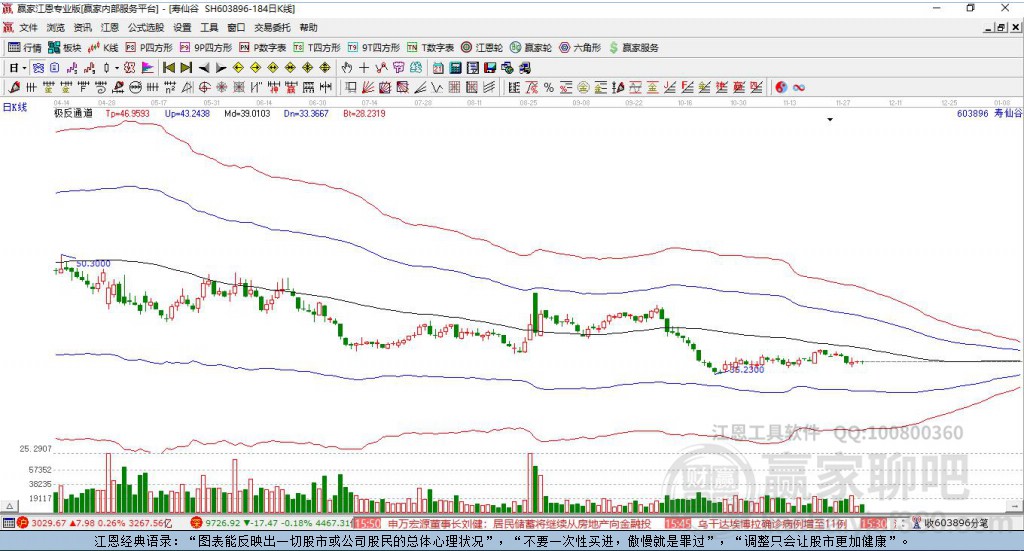The width and height of the screenshot is (1024, 551).
Task: Select the crosshair plus tool
Action: 364,68
